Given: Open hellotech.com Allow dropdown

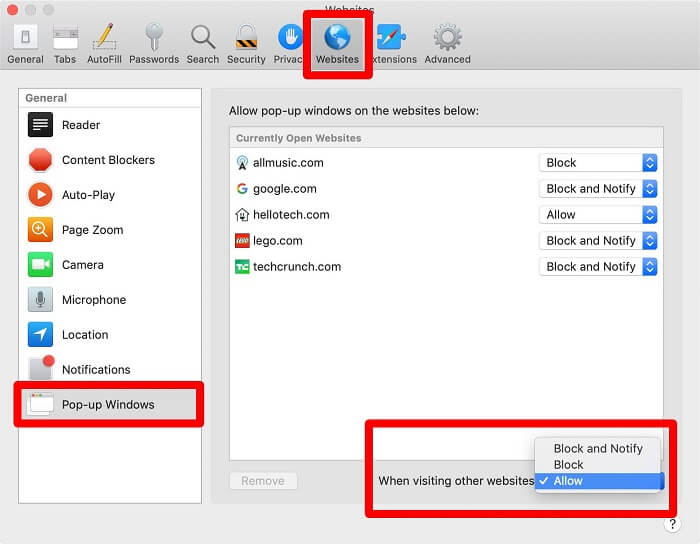Looking at the screenshot, I should tap(598, 215).
